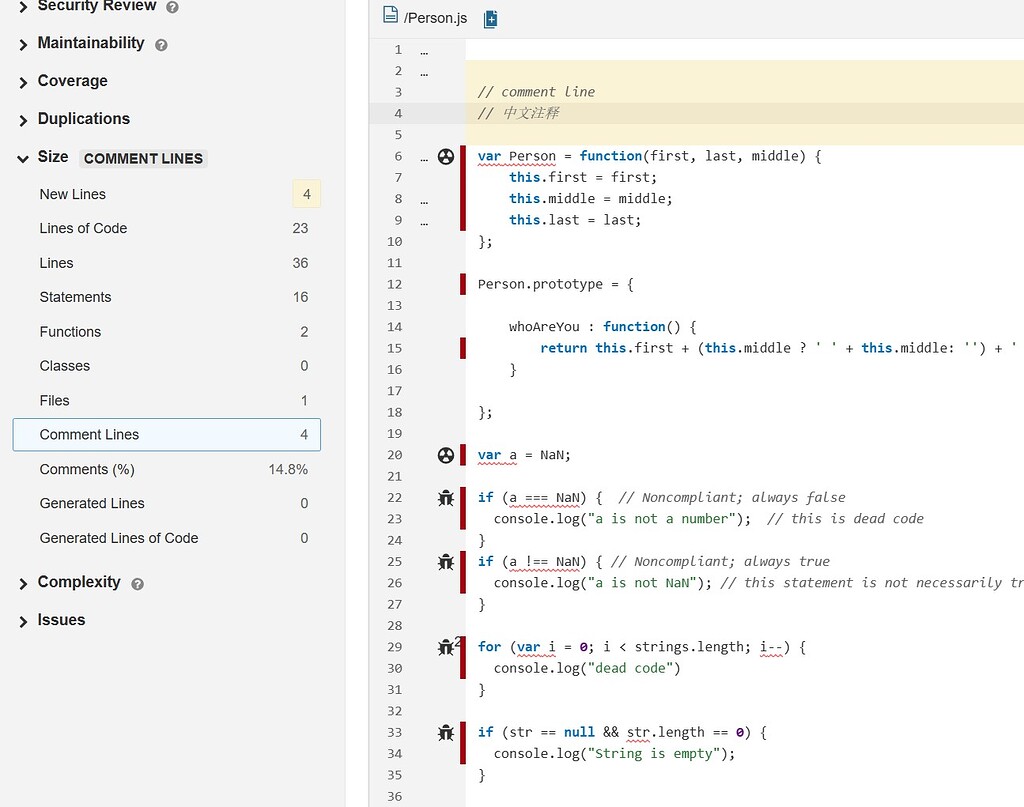The image size is (1024, 807).
Task: Click the highlighted New Lines value 4
Action: pyautogui.click(x=306, y=194)
